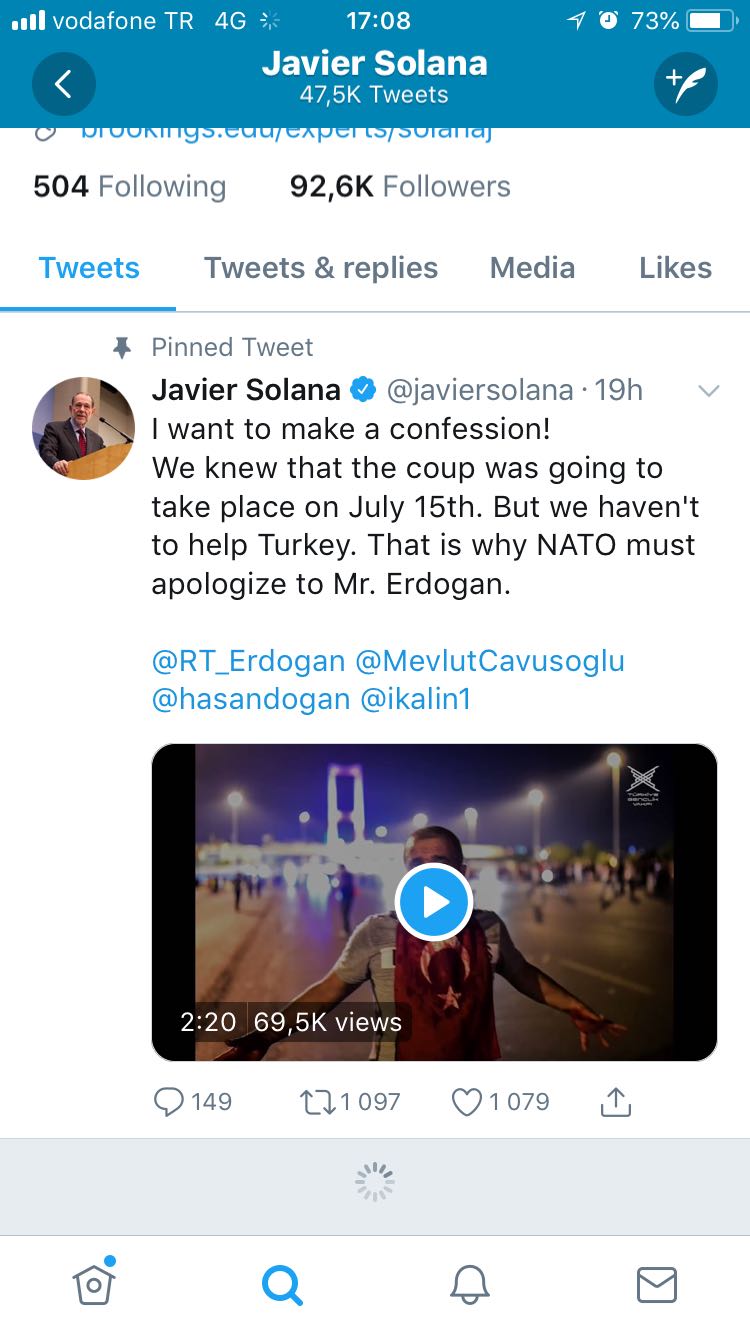Go to the Home timeline icon

pos(94,1284)
